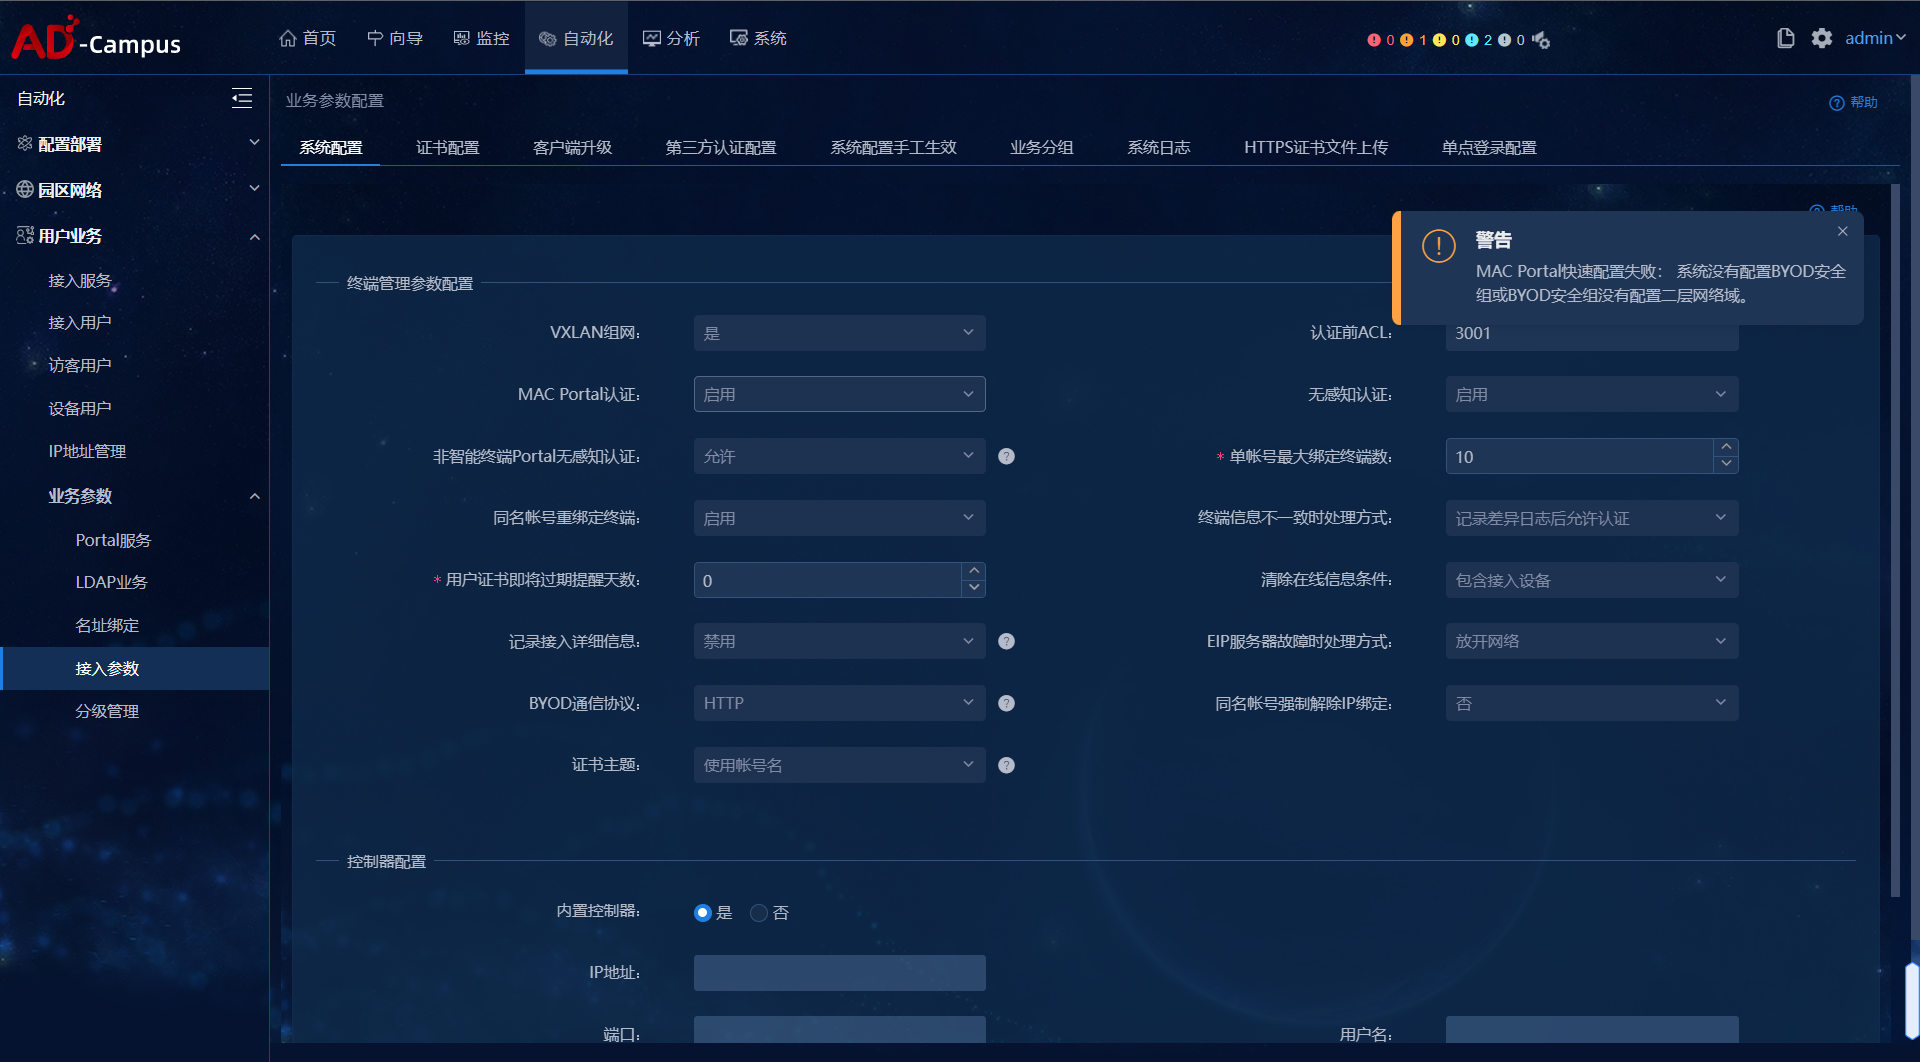Open the 自动化 automation menu
The image size is (1920, 1062).
point(576,38)
